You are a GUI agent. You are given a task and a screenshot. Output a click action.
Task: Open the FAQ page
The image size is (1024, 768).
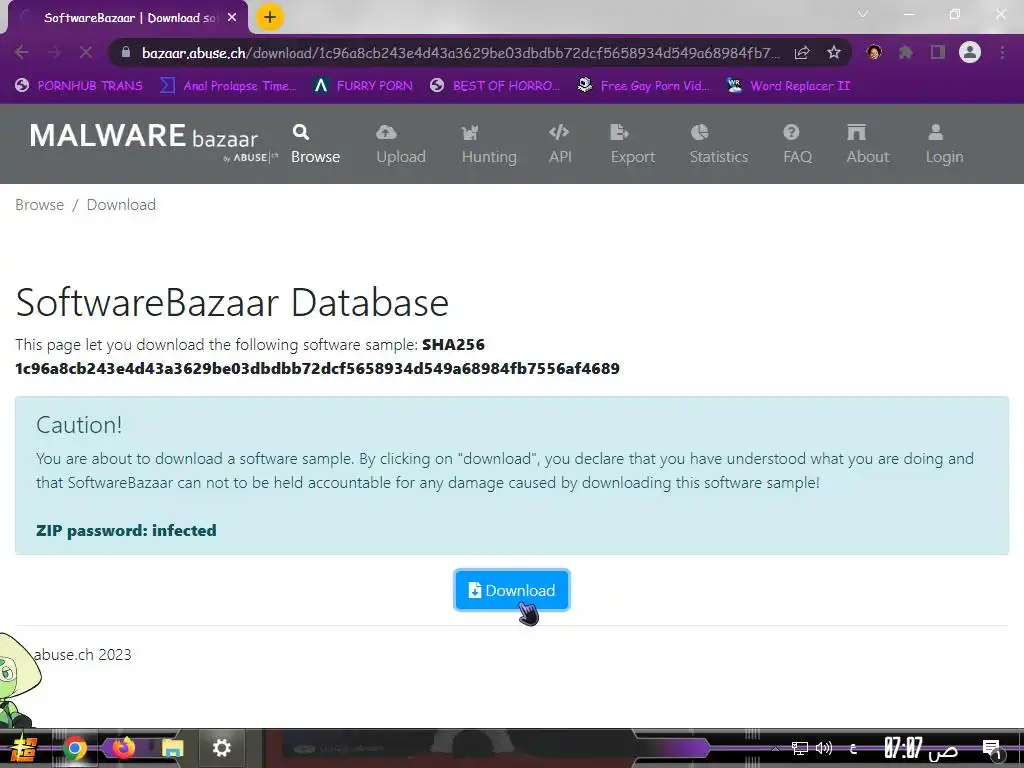(x=797, y=144)
